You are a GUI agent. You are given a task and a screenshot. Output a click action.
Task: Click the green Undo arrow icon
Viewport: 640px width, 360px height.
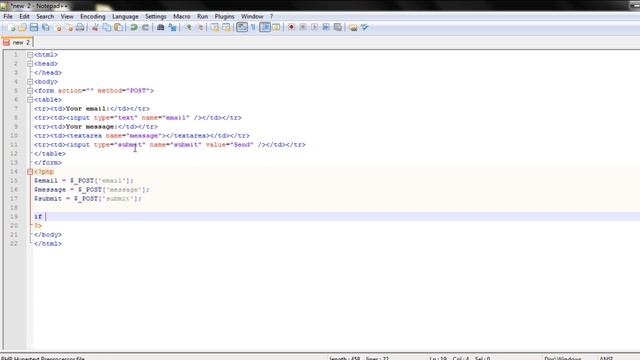click(133, 27)
